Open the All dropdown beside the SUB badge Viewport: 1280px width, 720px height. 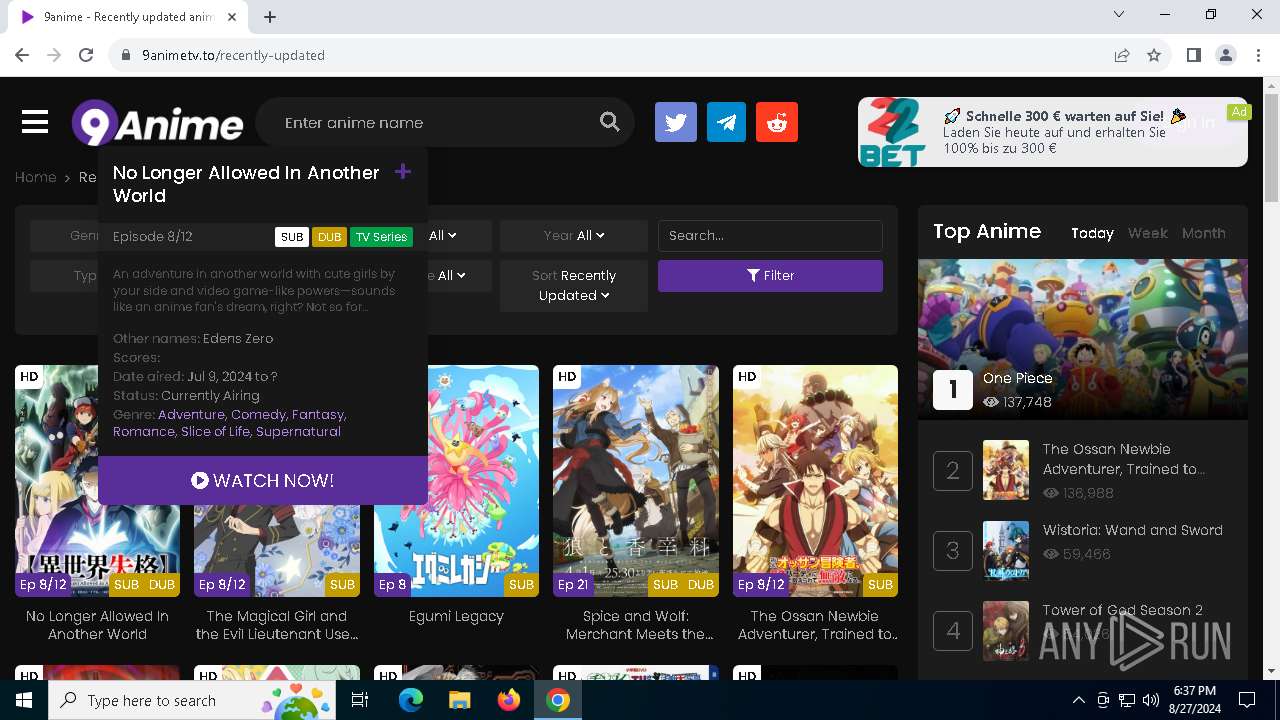point(442,236)
